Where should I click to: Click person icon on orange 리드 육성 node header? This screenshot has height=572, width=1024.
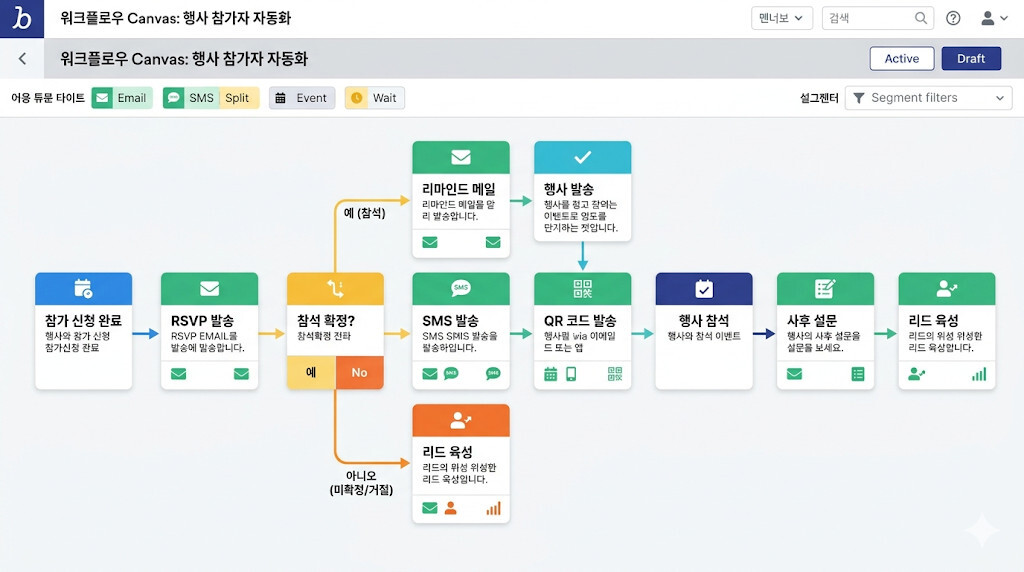tap(460, 420)
